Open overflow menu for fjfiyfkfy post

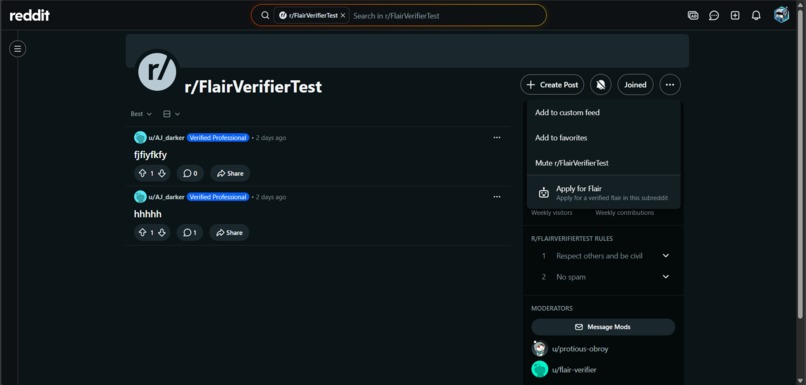click(x=497, y=138)
